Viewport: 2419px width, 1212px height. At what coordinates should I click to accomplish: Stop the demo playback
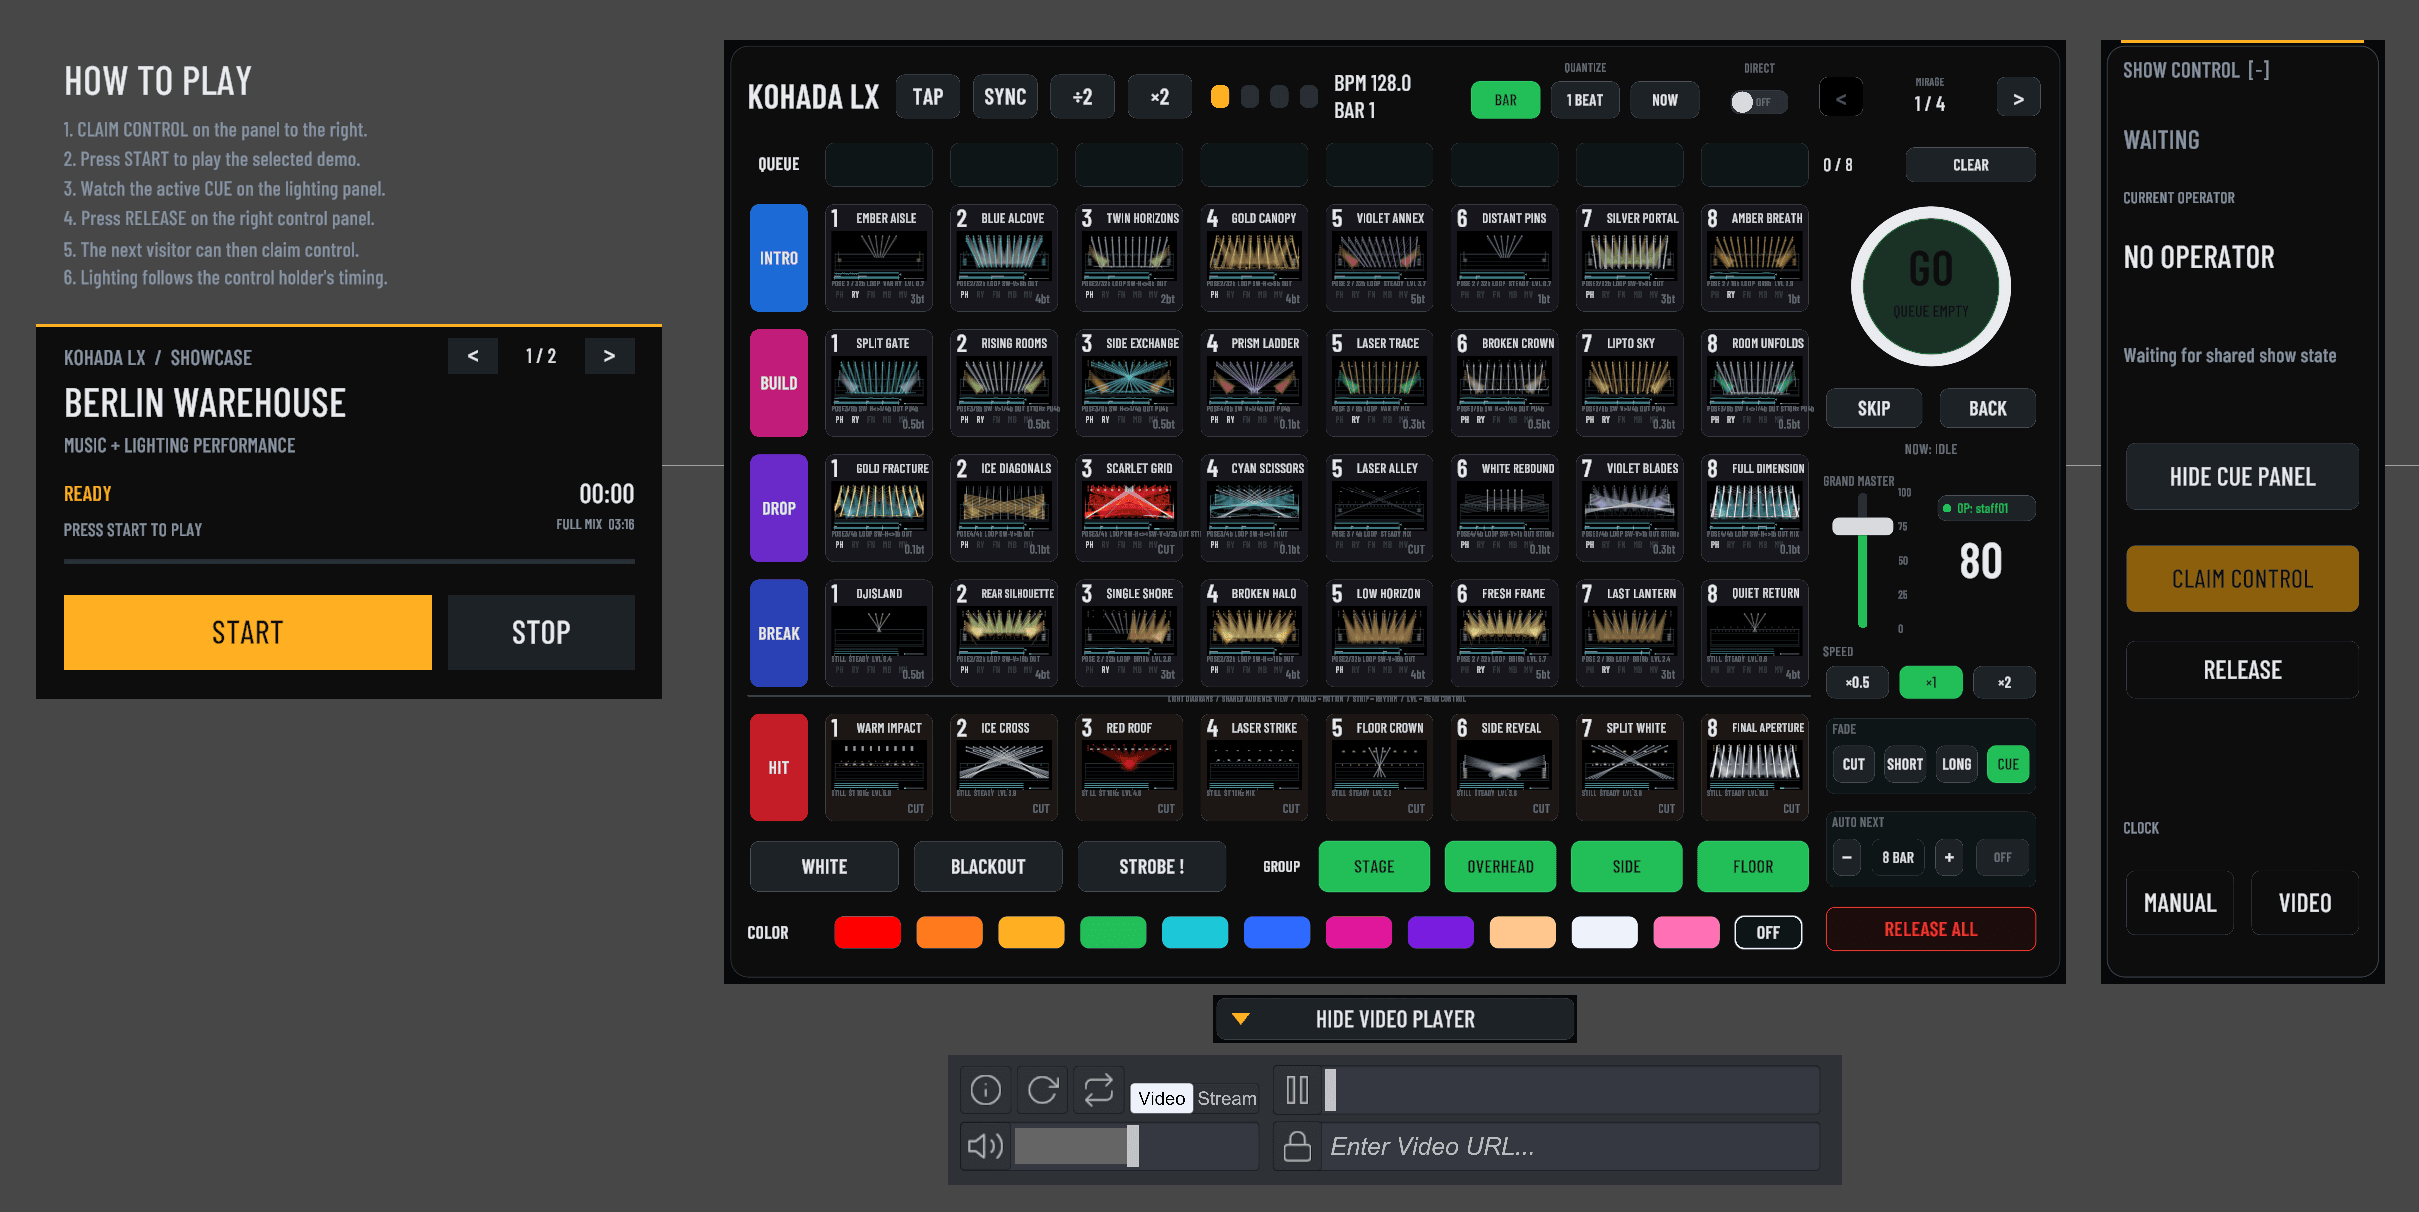(x=541, y=632)
